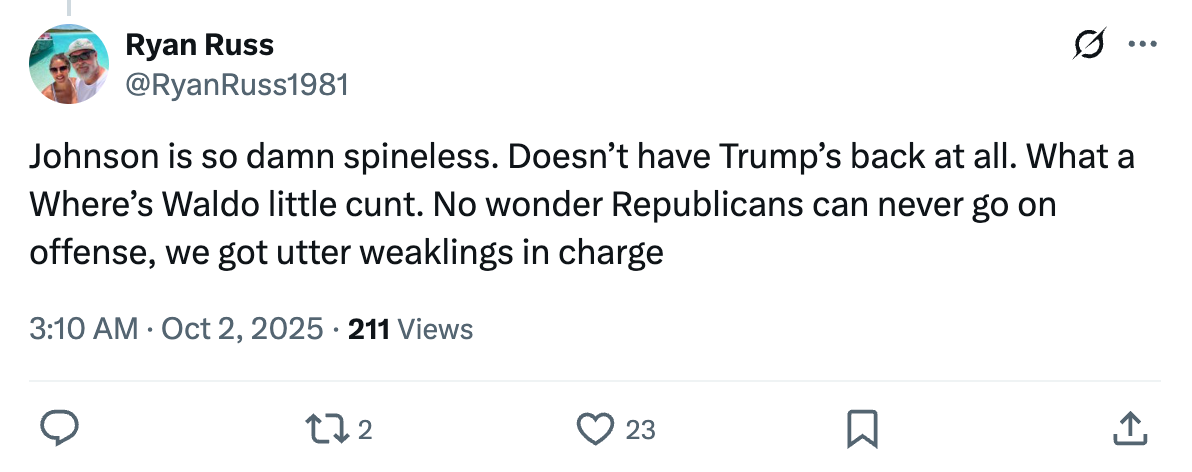This screenshot has height=472, width=1192.
Task: Reply using the speech bubble icon
Action: tap(60, 429)
